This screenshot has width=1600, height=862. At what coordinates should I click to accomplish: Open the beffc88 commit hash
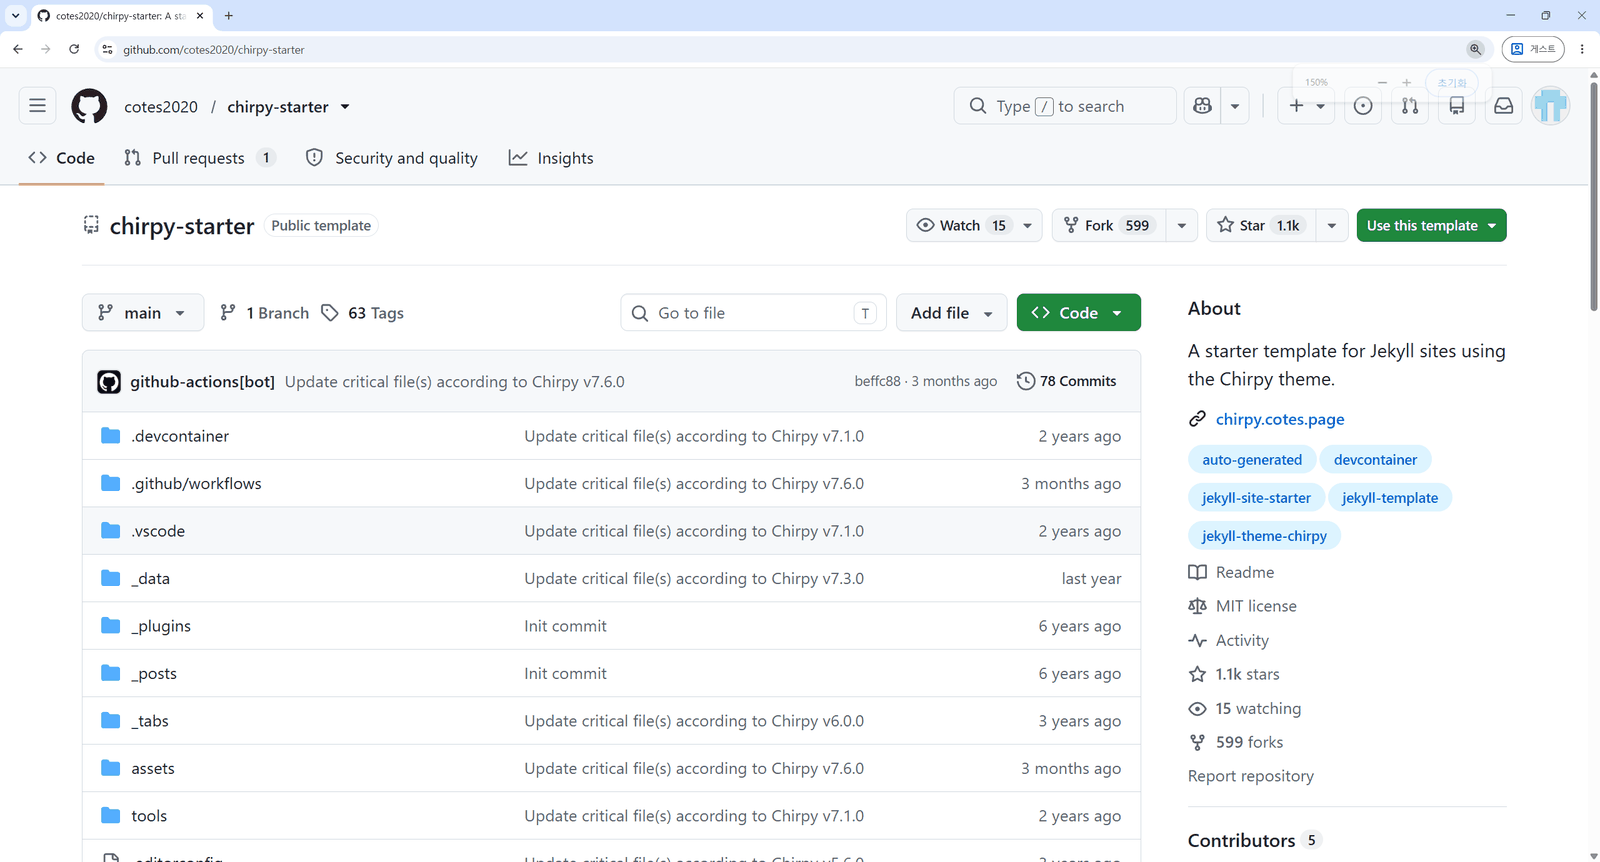877,381
